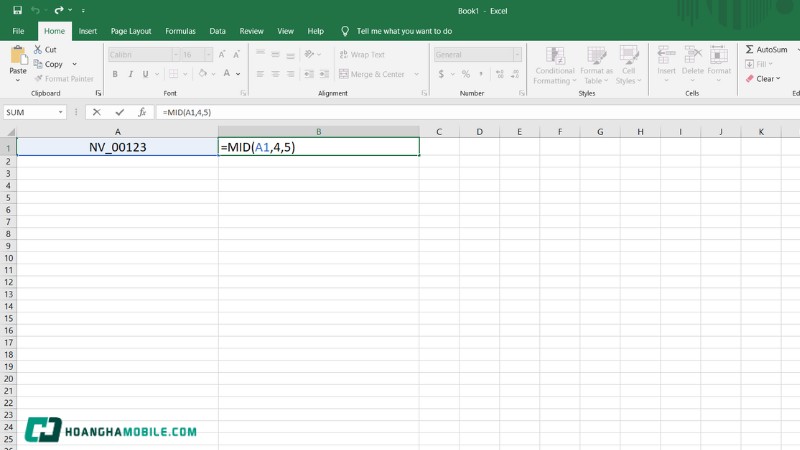Toggle Italic formatting
Screen dimensions: 800x450
tap(131, 74)
